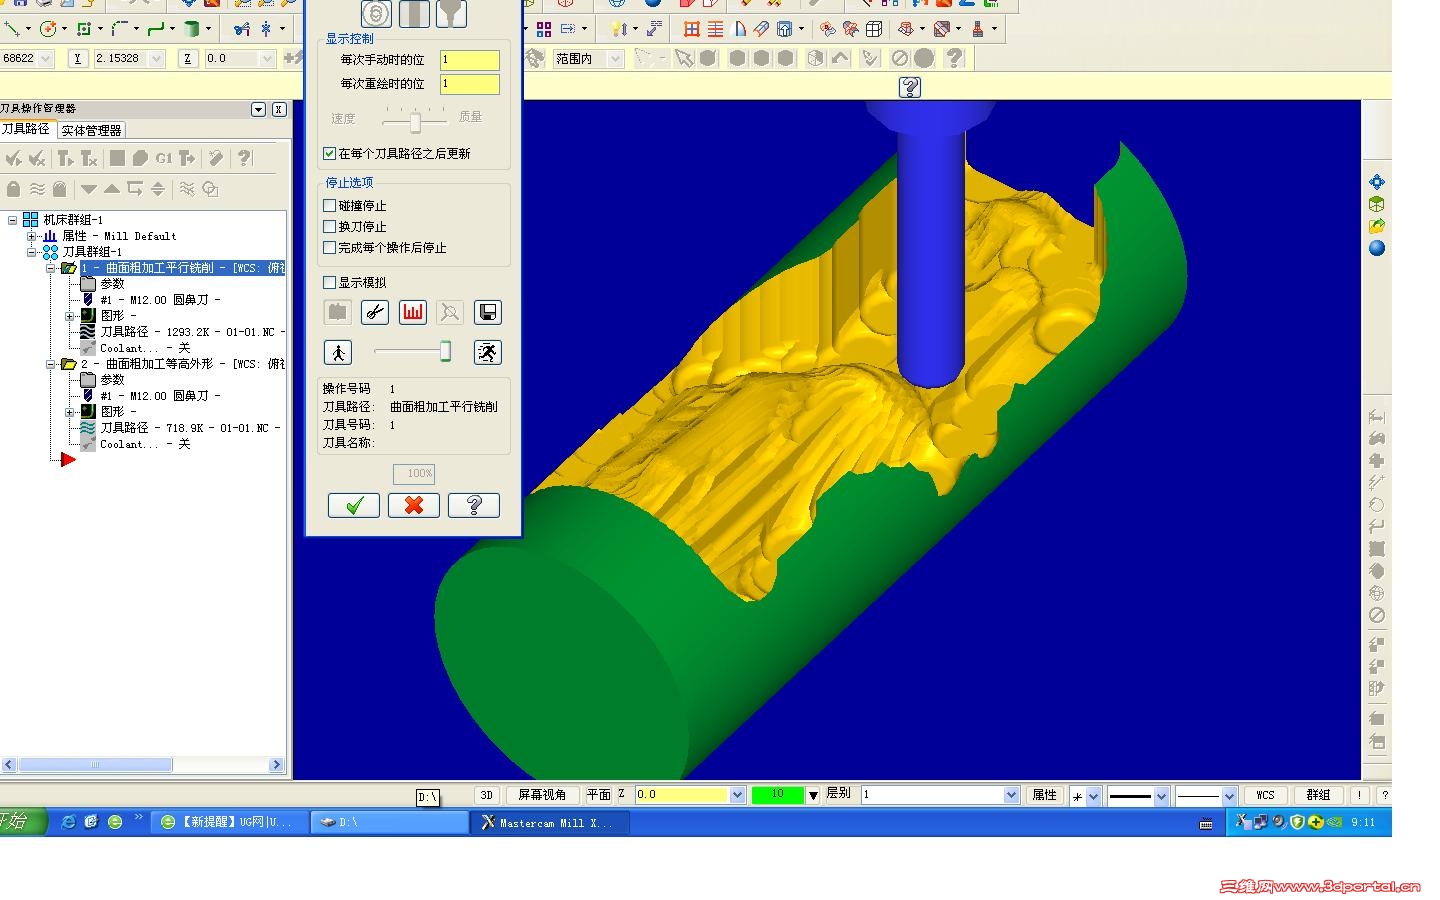Switch to 实体管理器 tab
The image size is (1440, 900).
(x=91, y=131)
